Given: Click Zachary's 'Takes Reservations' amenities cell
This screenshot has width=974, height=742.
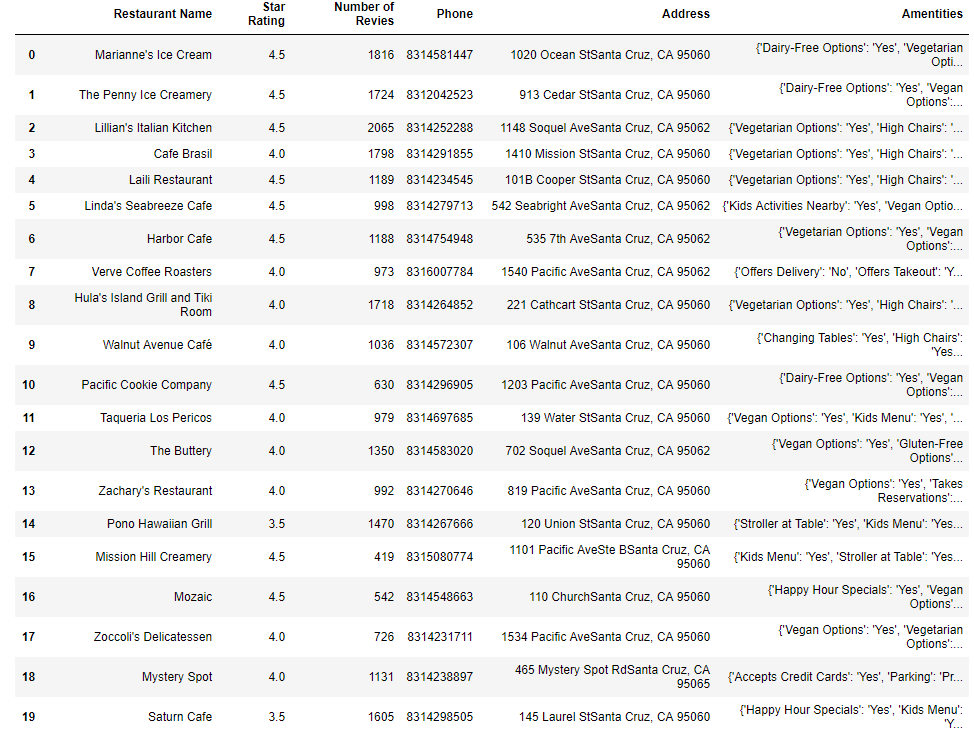Looking at the screenshot, I should click(x=883, y=491).
